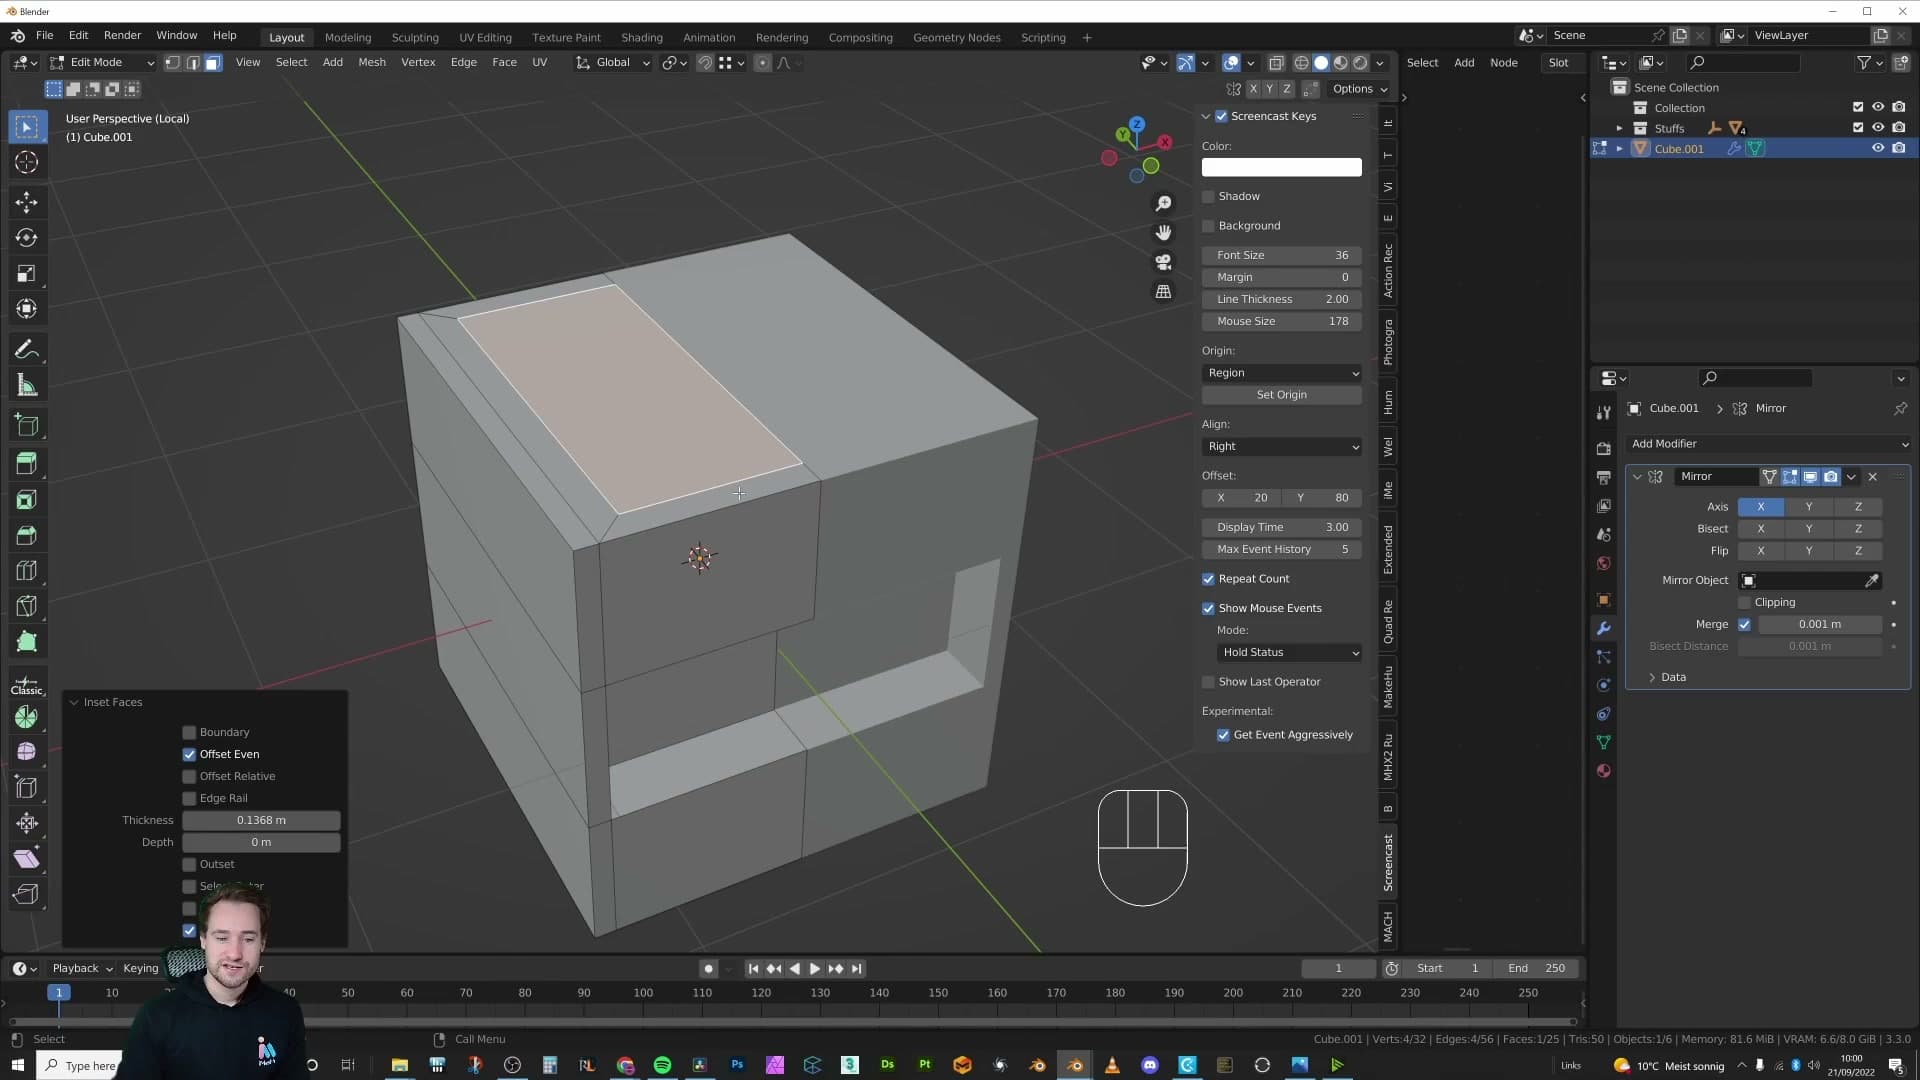Click the Set Origin button

(1282, 395)
